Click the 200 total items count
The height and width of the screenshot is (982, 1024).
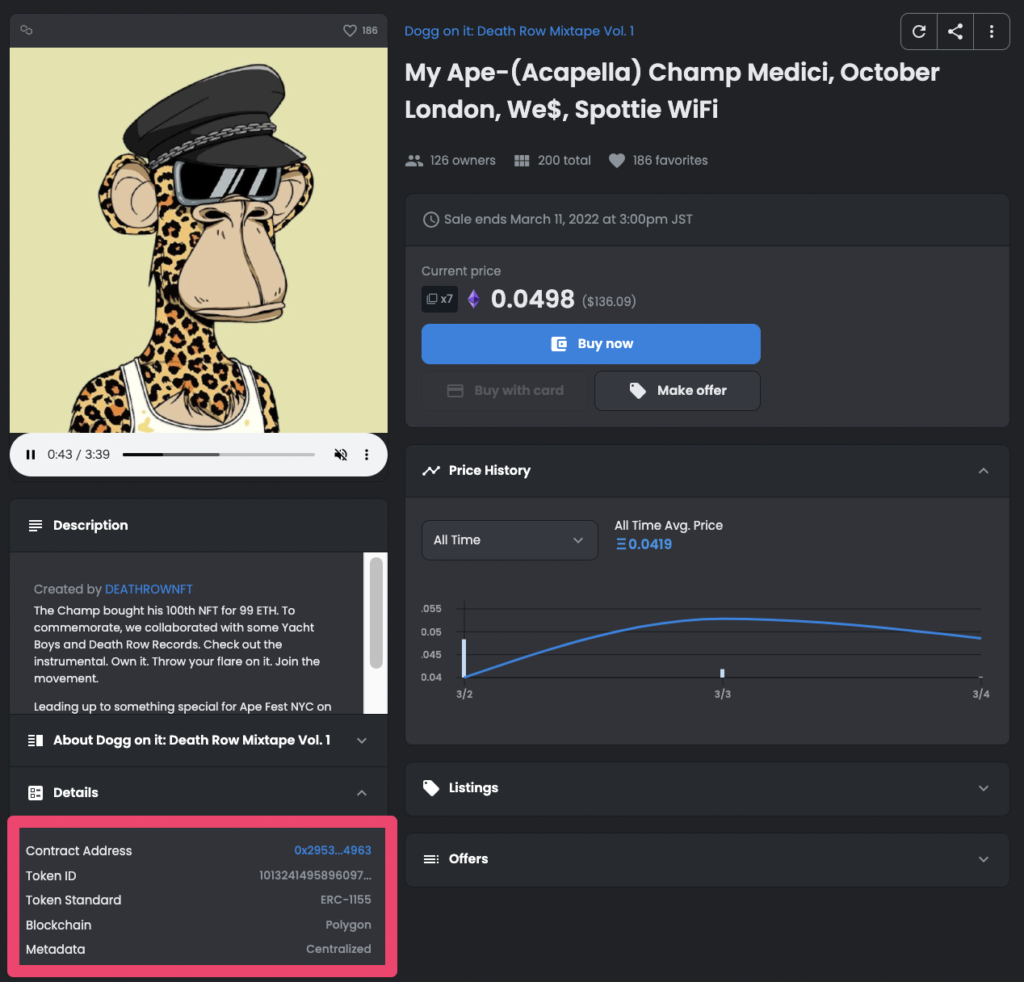pyautogui.click(x=552, y=161)
